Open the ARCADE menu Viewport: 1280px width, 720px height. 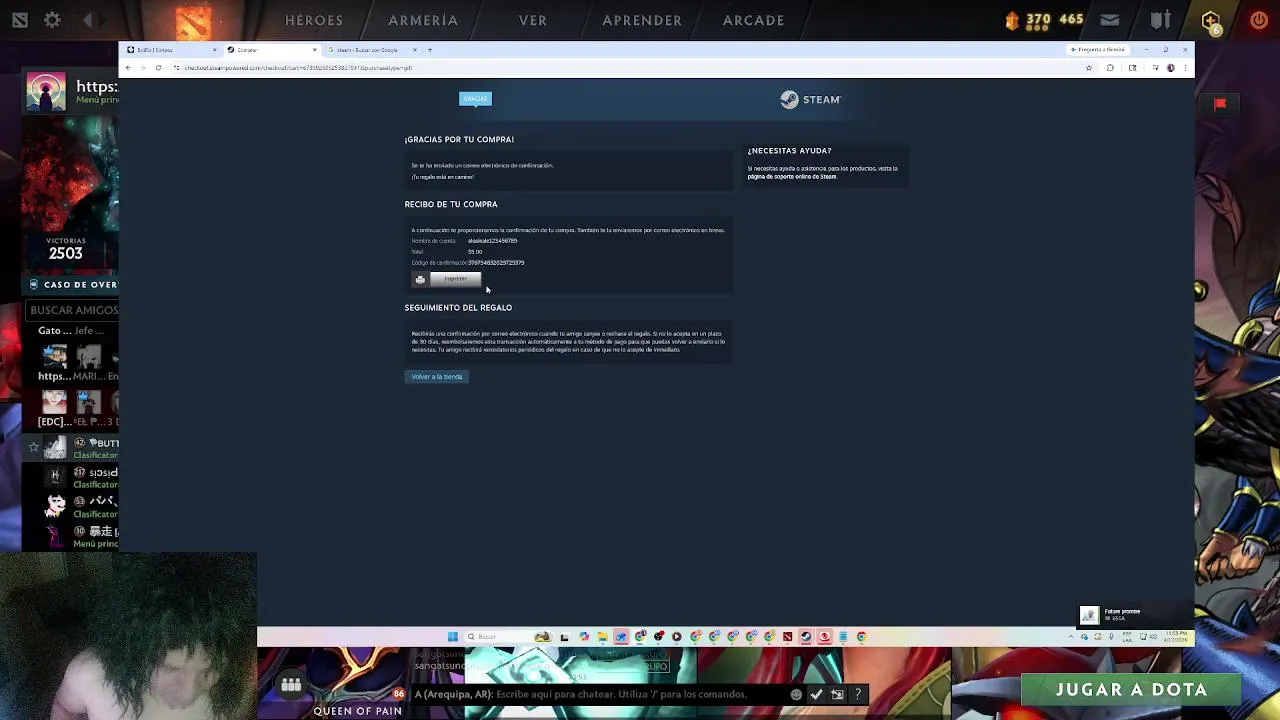click(754, 20)
